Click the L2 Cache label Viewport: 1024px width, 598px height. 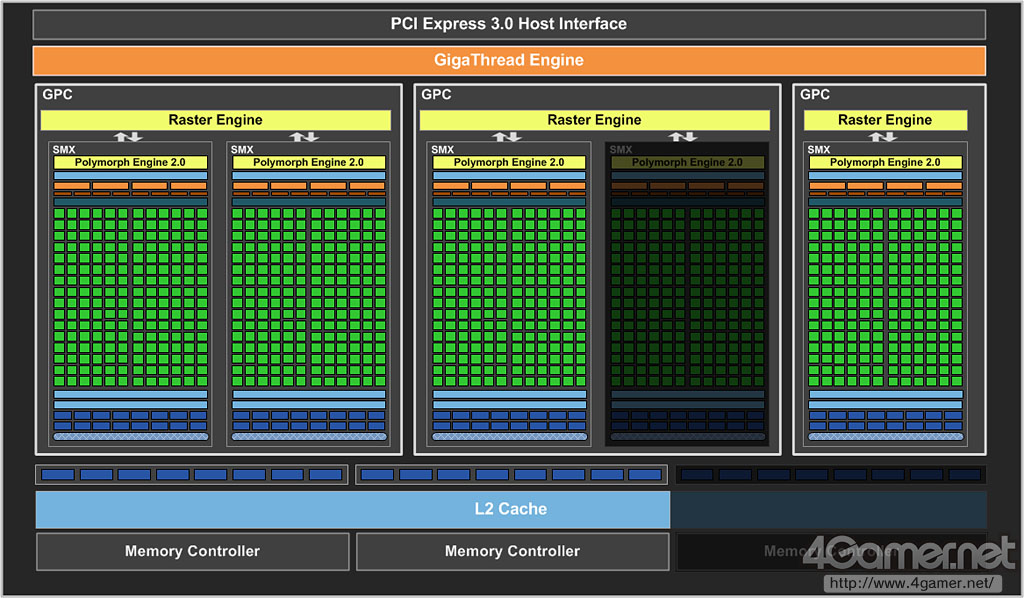tap(510, 509)
